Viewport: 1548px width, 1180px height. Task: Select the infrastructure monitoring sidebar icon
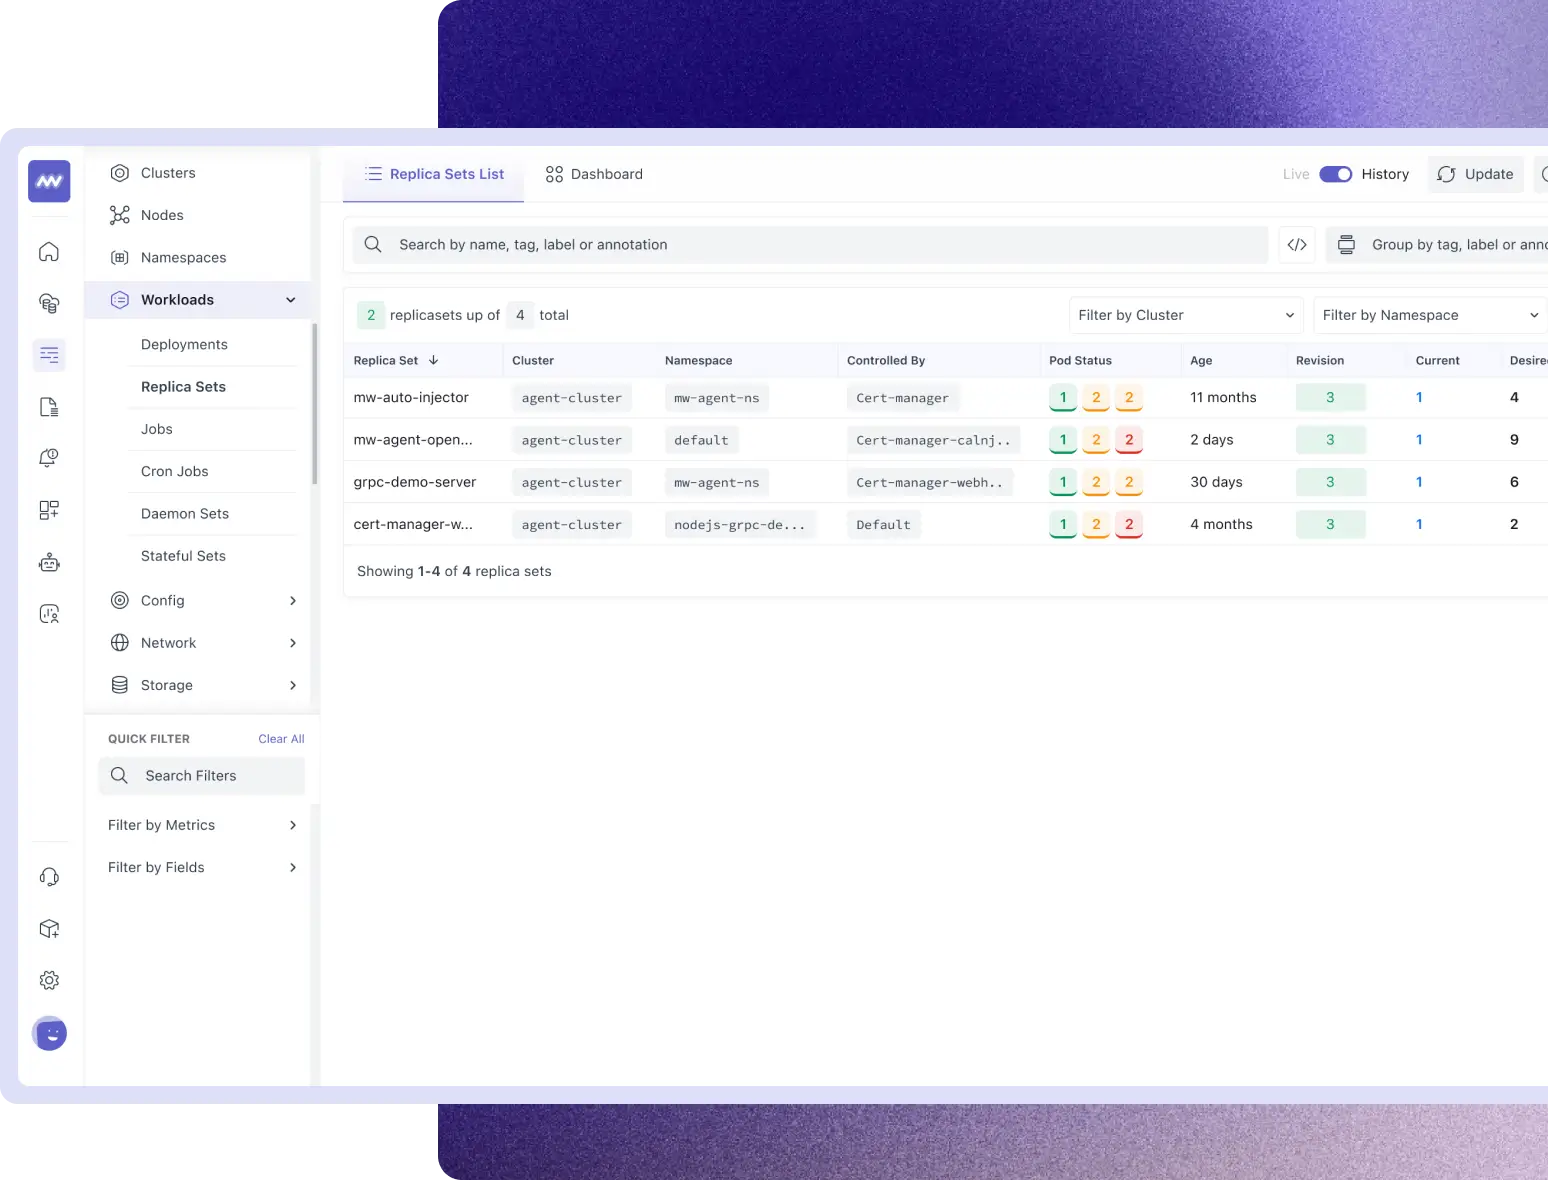tap(48, 303)
